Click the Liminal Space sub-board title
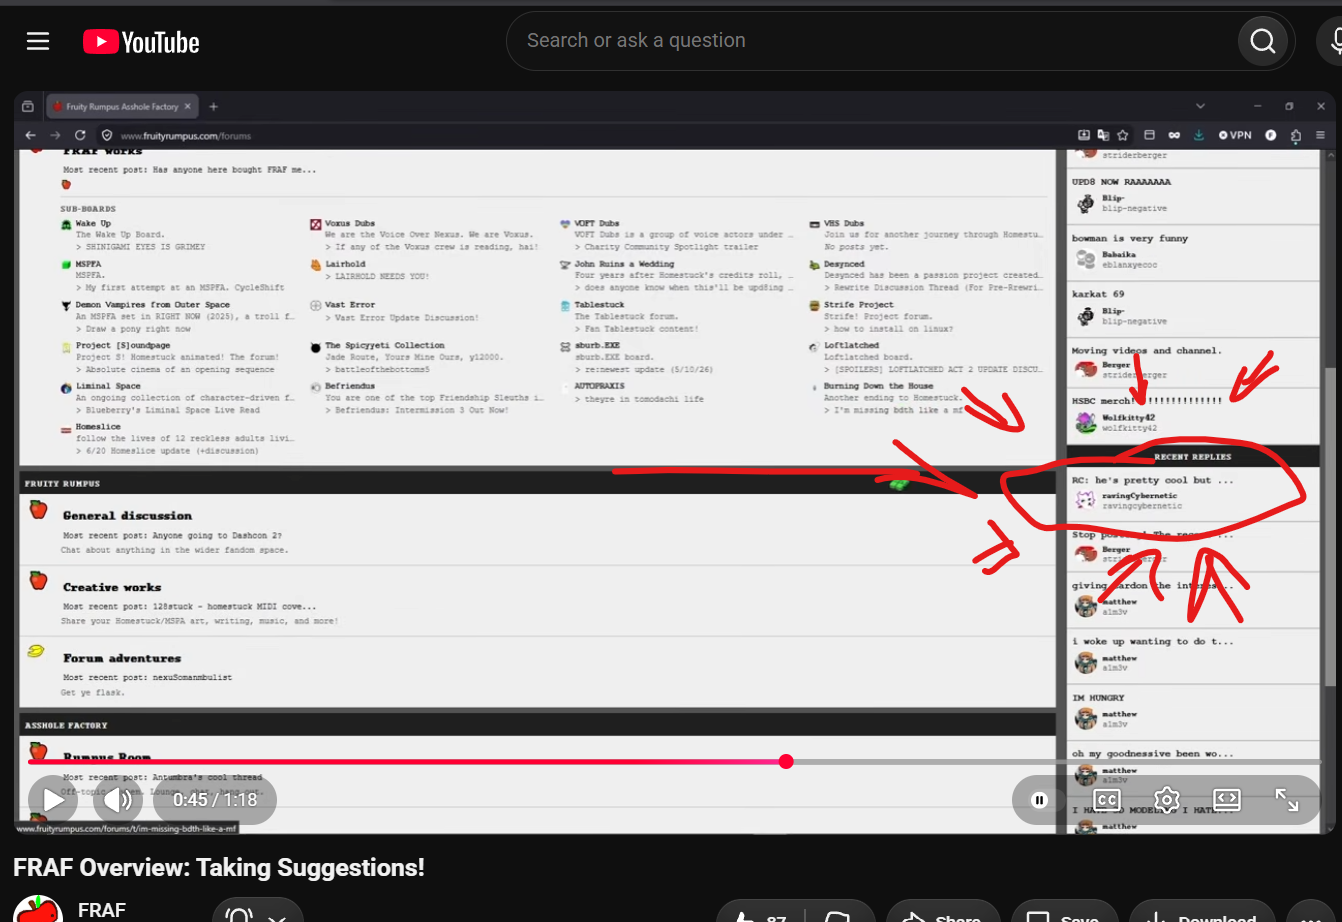 [x=108, y=386]
